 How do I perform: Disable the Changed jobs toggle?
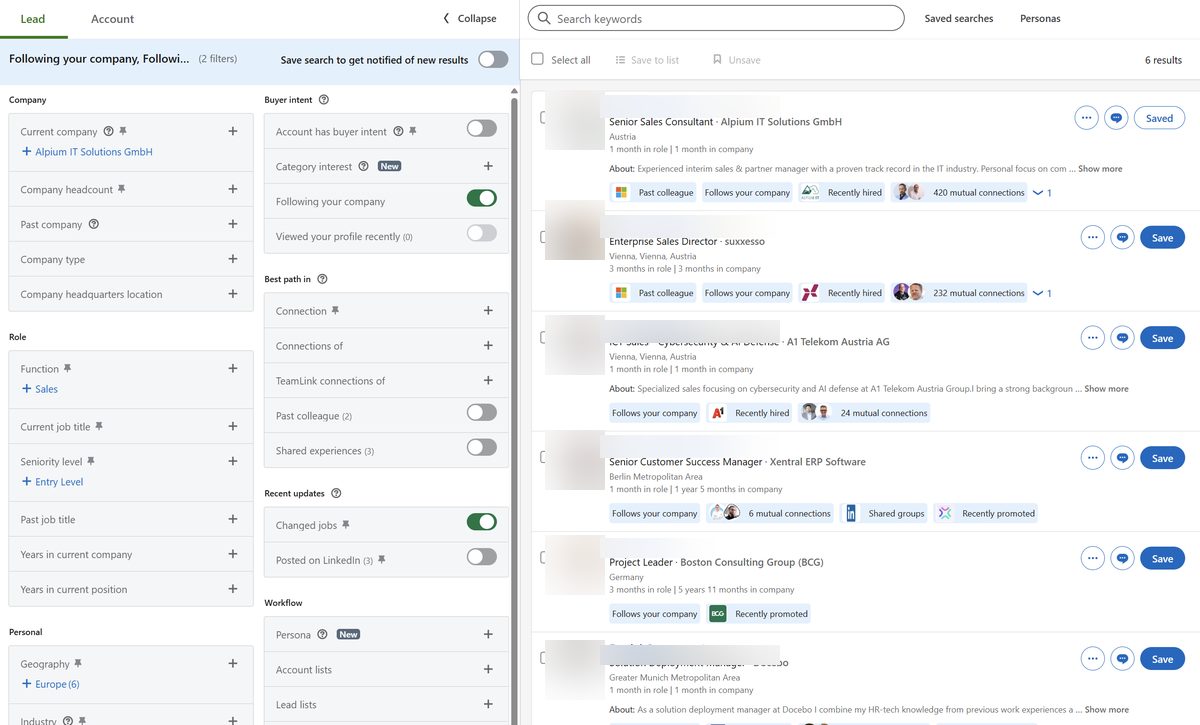(481, 523)
